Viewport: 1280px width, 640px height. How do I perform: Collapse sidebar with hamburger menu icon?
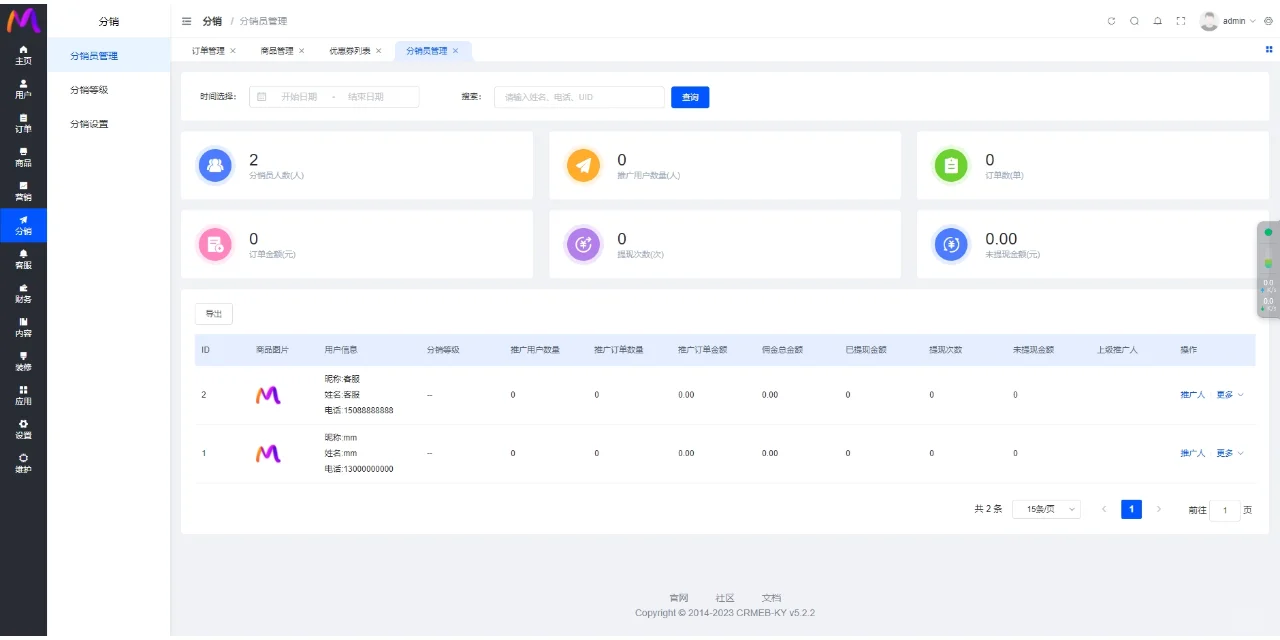187,21
